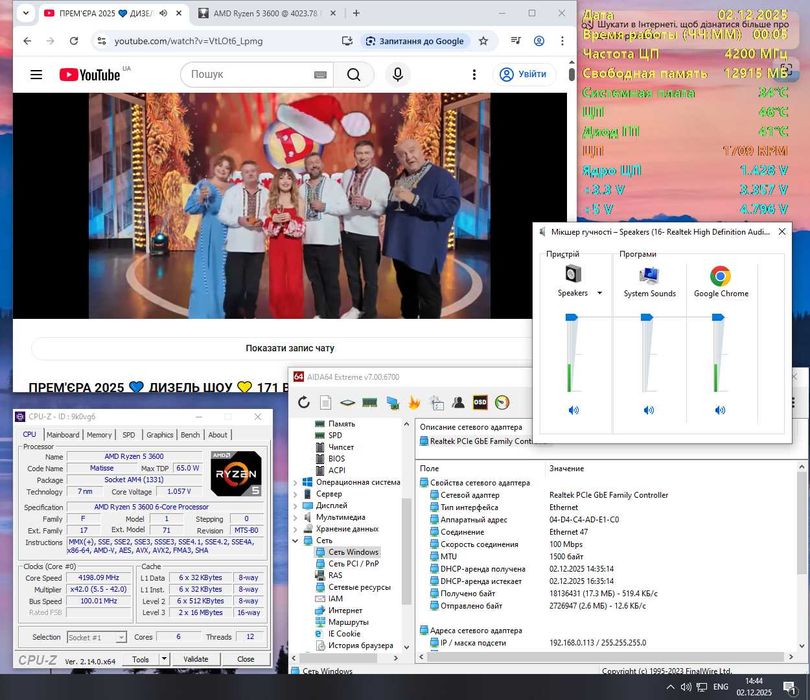
Task: Open the AIDA64 OSD panel icon
Action: point(480,402)
